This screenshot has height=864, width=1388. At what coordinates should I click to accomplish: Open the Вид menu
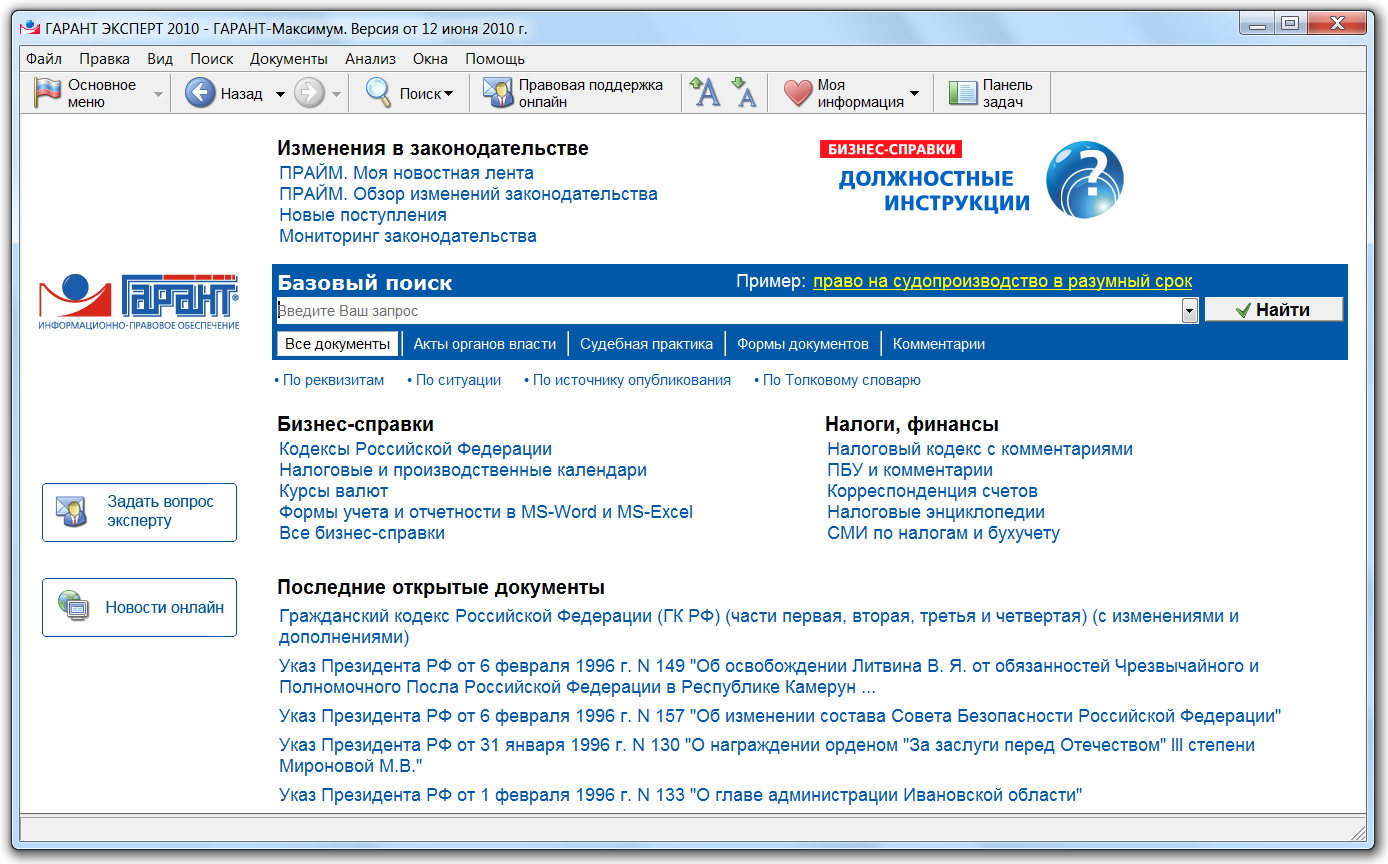tap(160, 59)
